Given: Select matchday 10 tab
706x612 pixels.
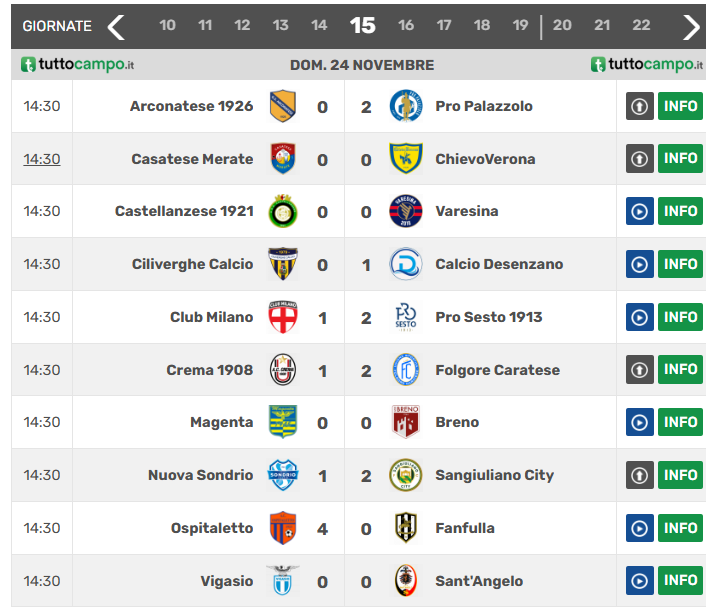Looking at the screenshot, I should (x=167, y=26).
